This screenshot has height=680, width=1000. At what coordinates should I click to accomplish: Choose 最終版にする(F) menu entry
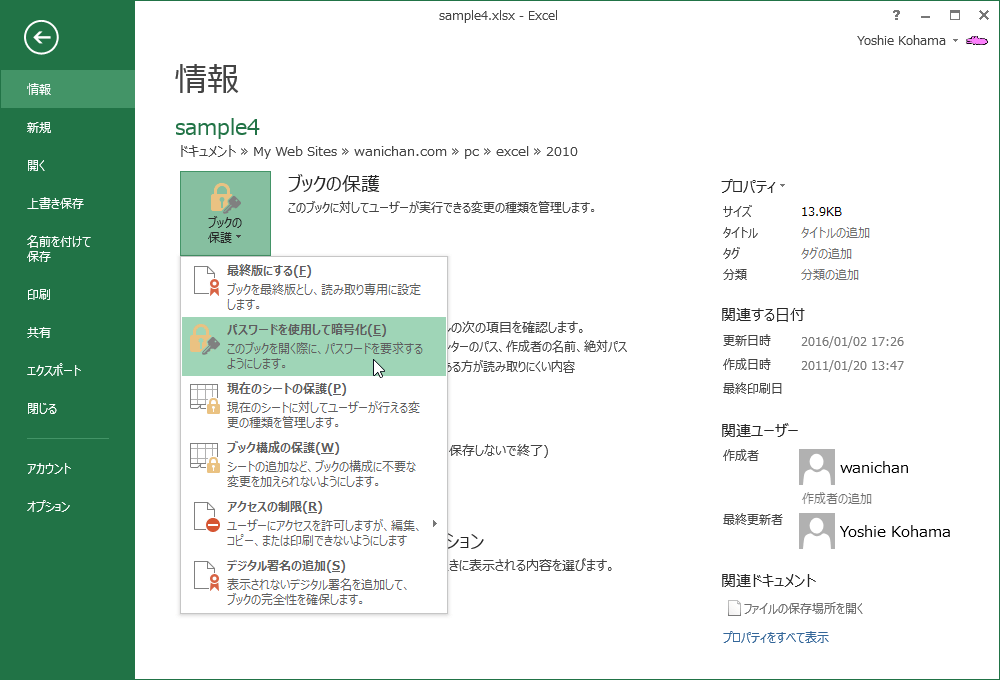(314, 287)
